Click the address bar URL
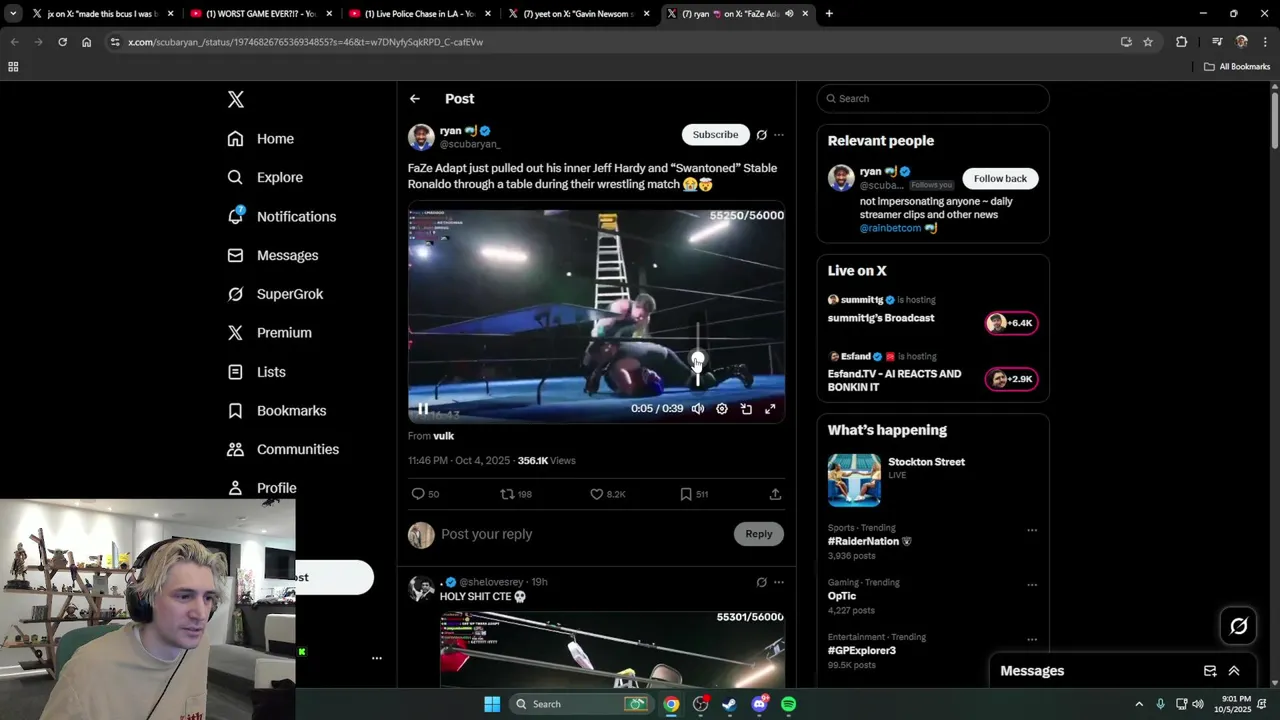The height and width of the screenshot is (720, 1280). 305,42
